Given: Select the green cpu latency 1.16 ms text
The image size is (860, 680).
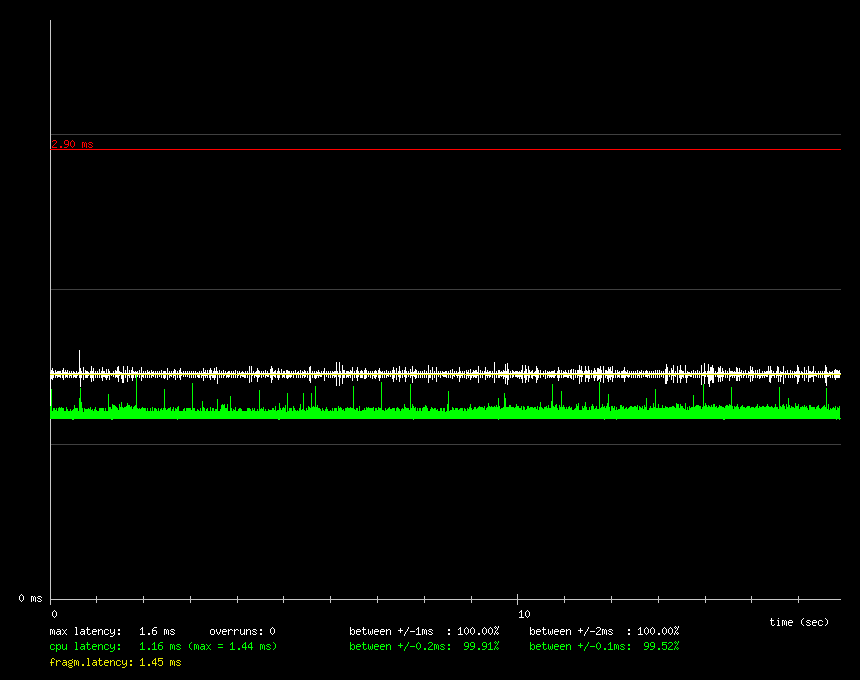Looking at the screenshot, I should (x=115, y=646).
